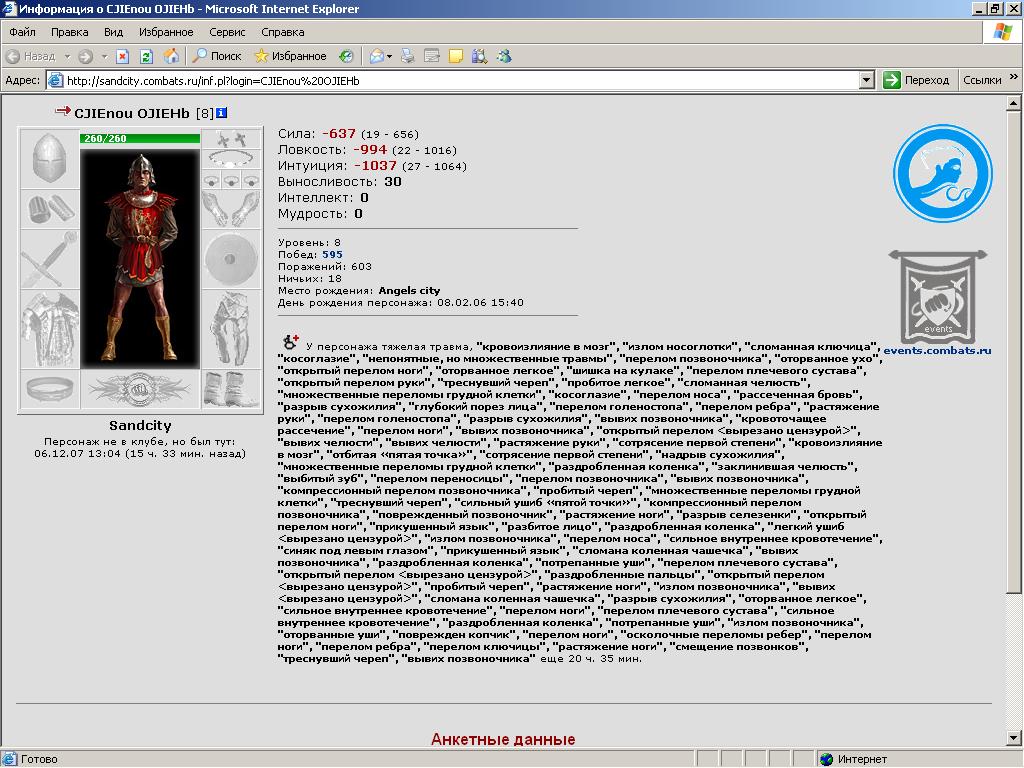Click the address bar URL field

(461, 80)
